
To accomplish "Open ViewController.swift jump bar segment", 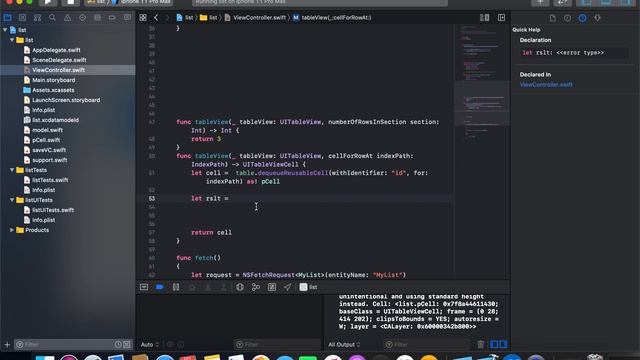I will click(x=255, y=18).
